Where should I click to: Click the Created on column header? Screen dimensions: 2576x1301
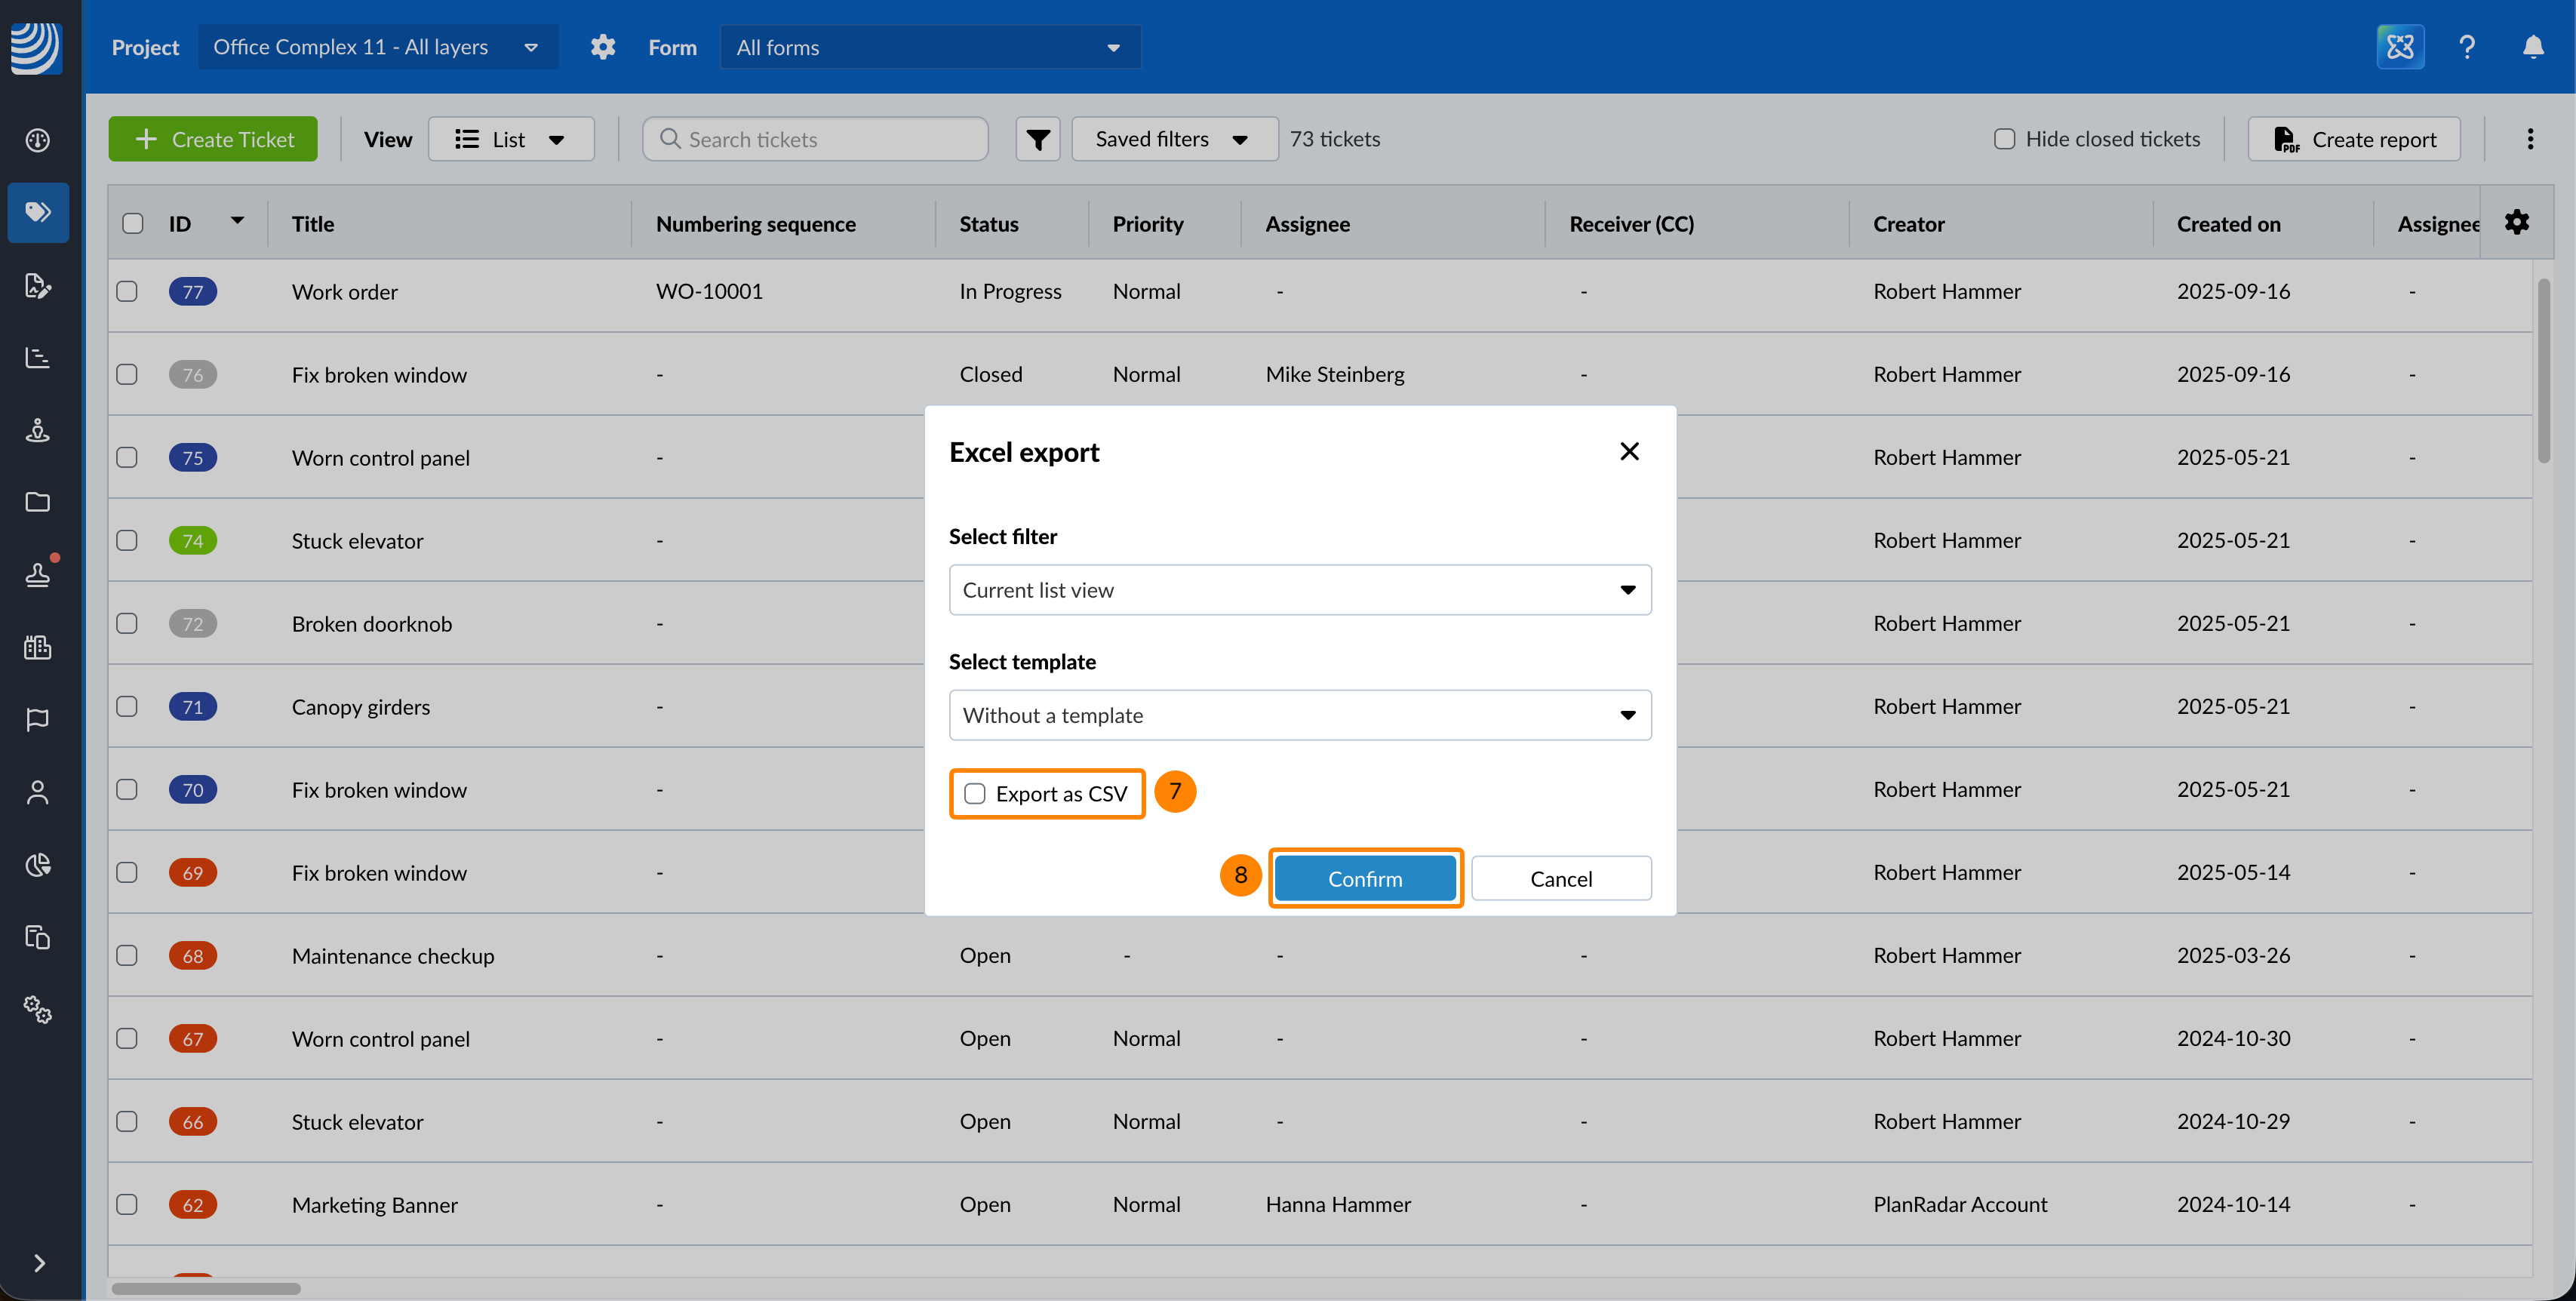[2229, 224]
